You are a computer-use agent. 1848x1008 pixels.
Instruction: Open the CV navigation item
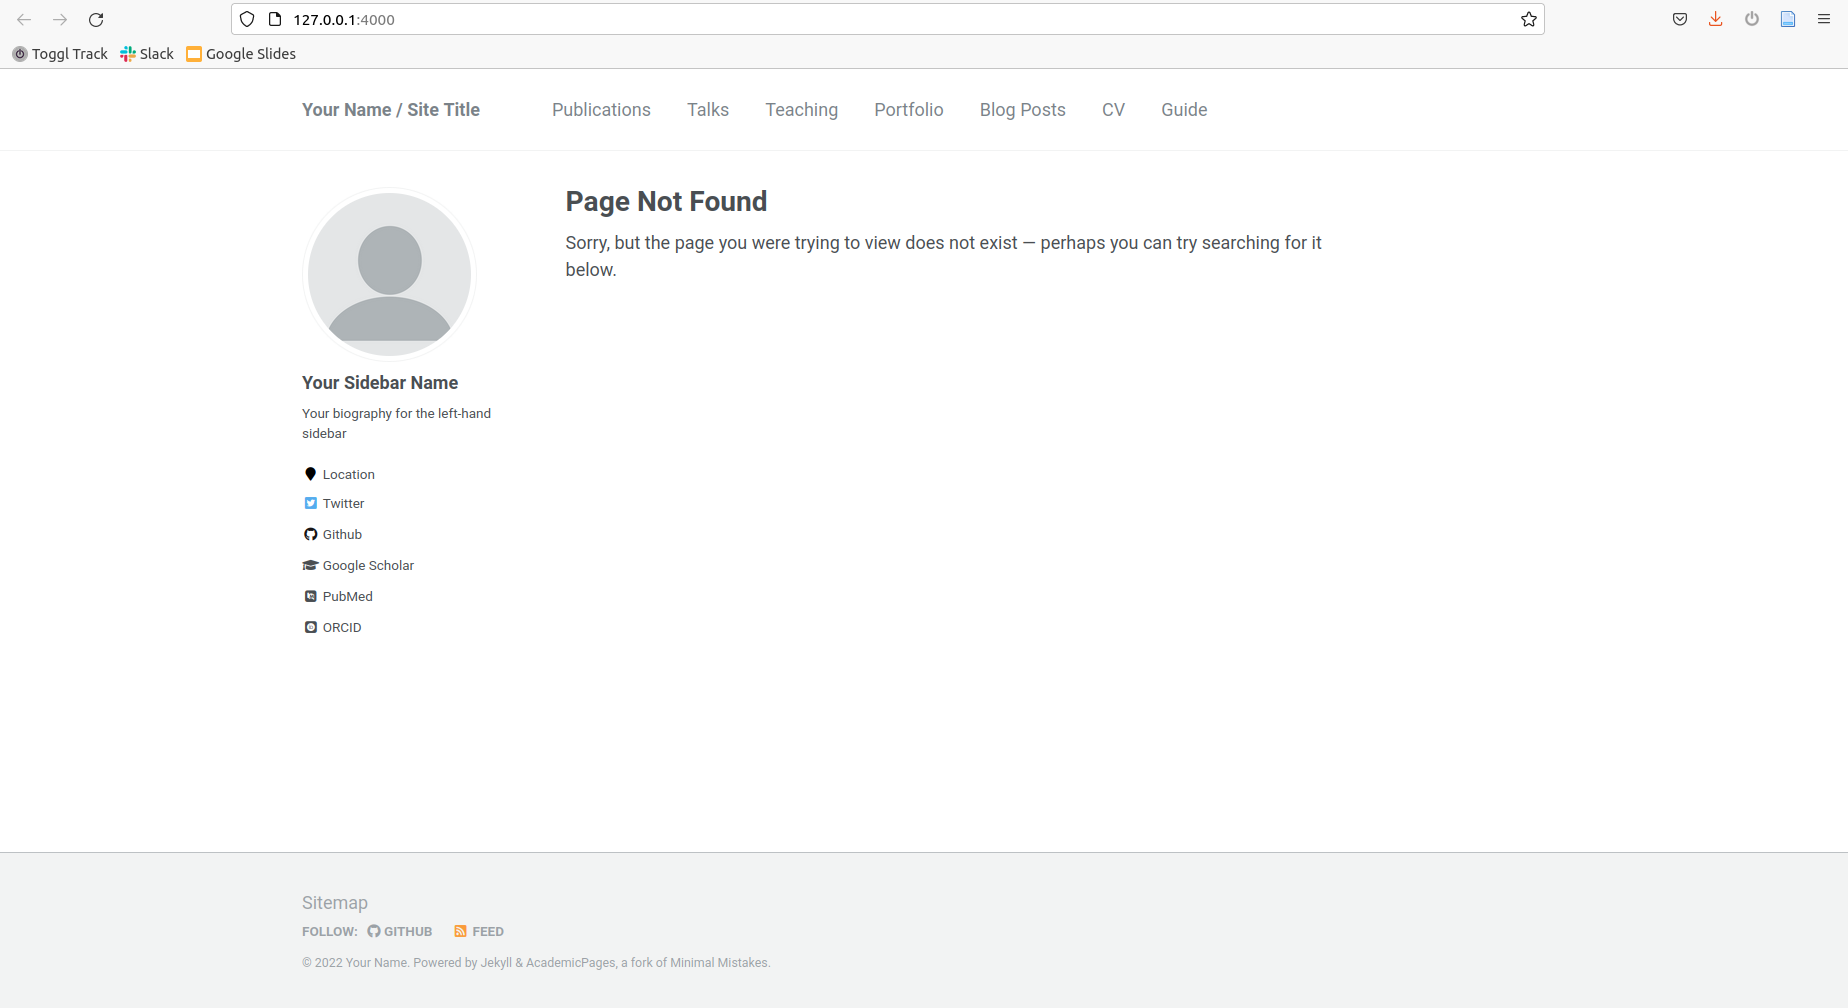point(1113,110)
